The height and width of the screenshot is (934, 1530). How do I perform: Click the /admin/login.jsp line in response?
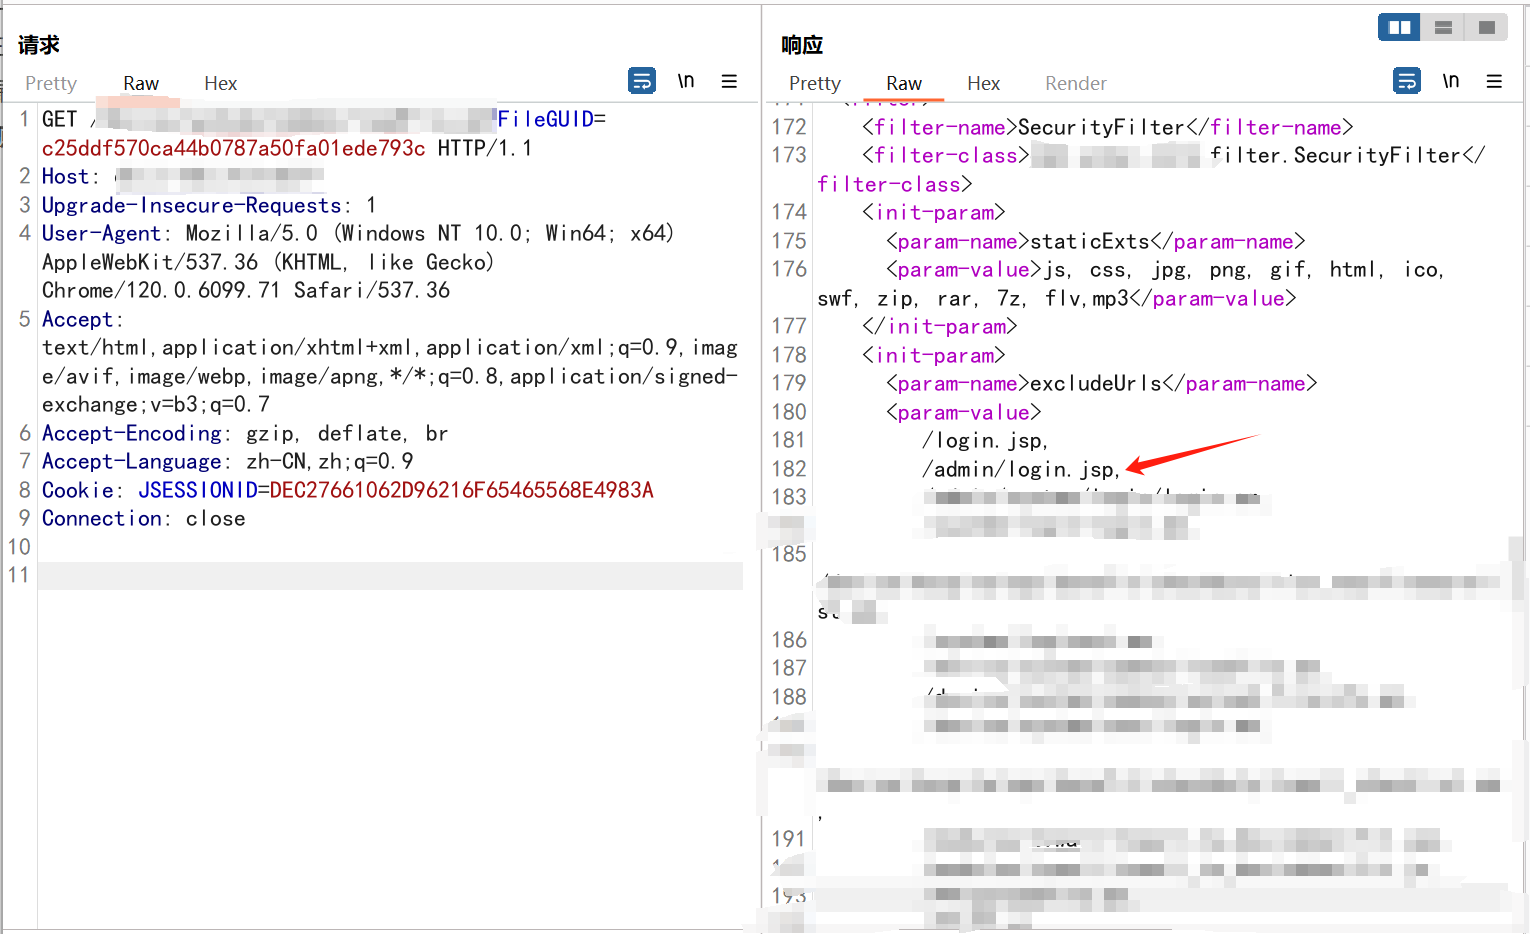point(1020,469)
